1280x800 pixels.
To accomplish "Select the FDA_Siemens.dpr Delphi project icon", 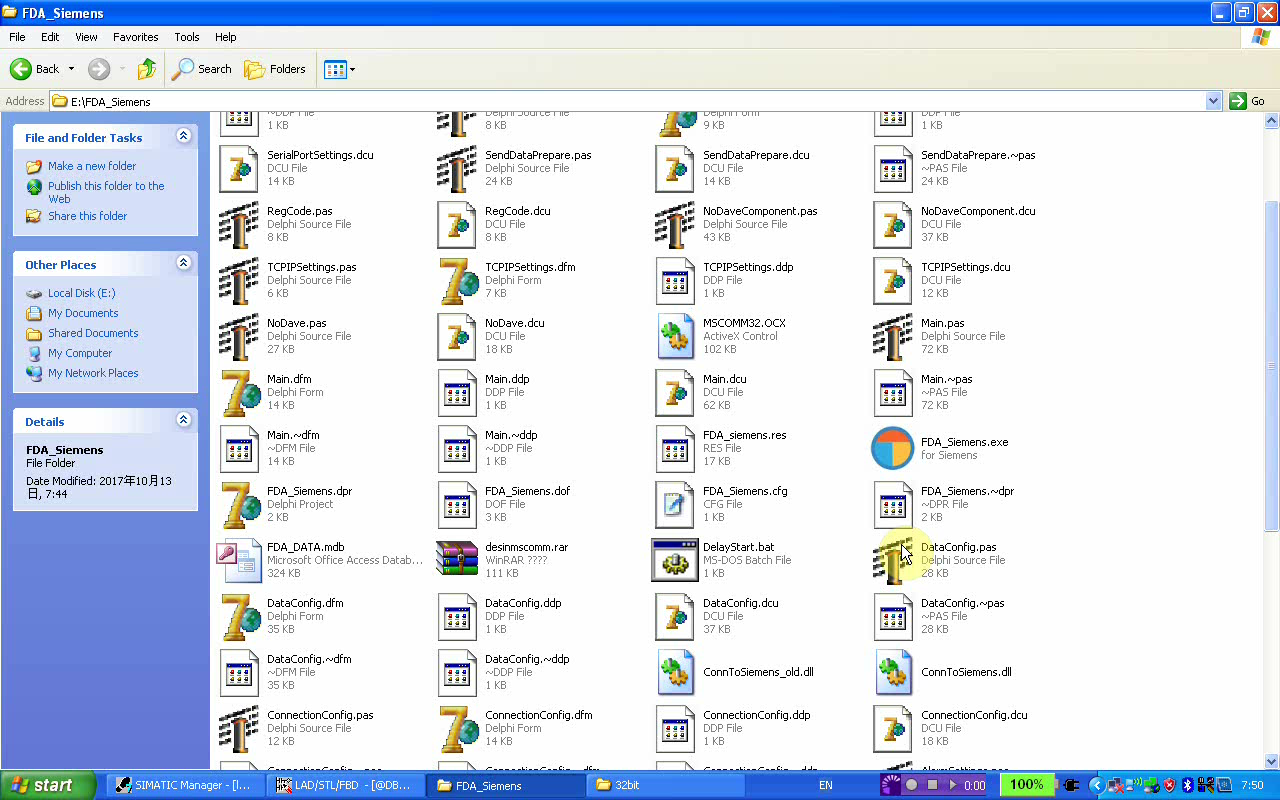I will (240, 504).
